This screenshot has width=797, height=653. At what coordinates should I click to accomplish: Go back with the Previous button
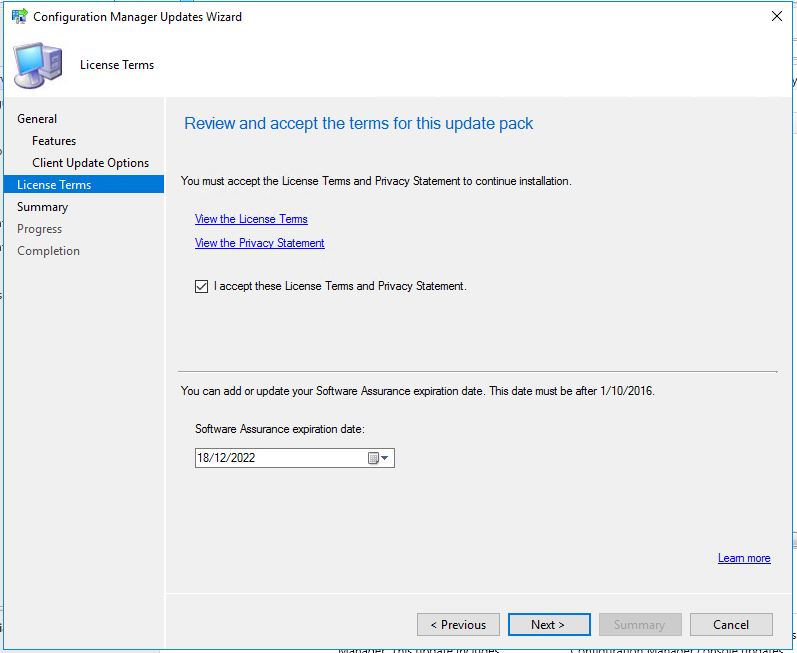(x=458, y=624)
